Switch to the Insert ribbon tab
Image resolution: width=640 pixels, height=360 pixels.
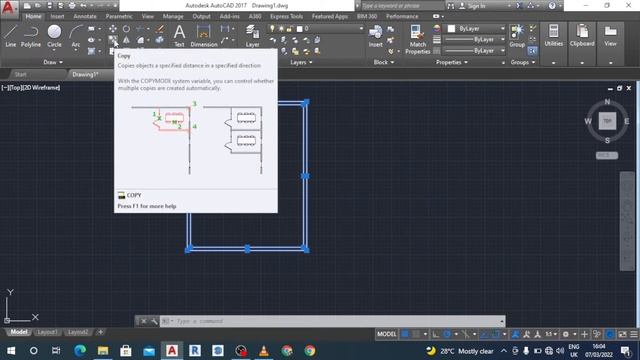click(57, 16)
